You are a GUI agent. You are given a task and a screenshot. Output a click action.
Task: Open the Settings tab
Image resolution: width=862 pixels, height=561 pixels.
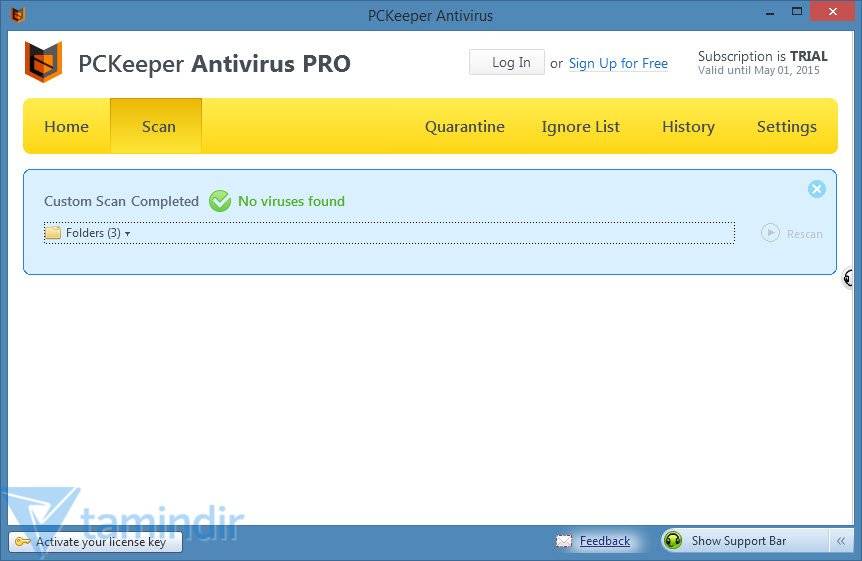pyautogui.click(x=786, y=127)
